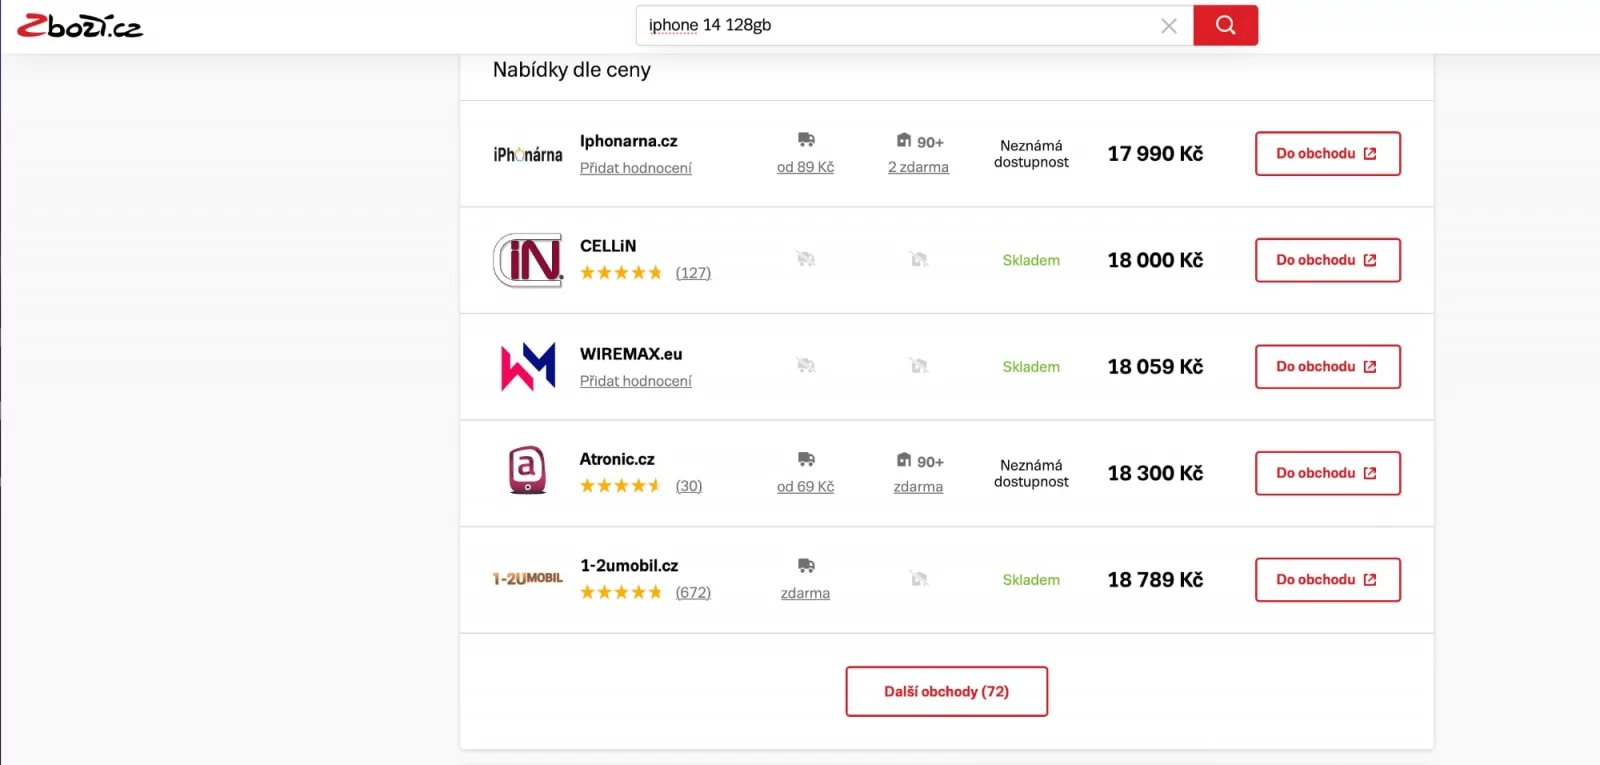Open the WIREMAX.eu shop name link
1600x765 pixels.
[x=631, y=354]
